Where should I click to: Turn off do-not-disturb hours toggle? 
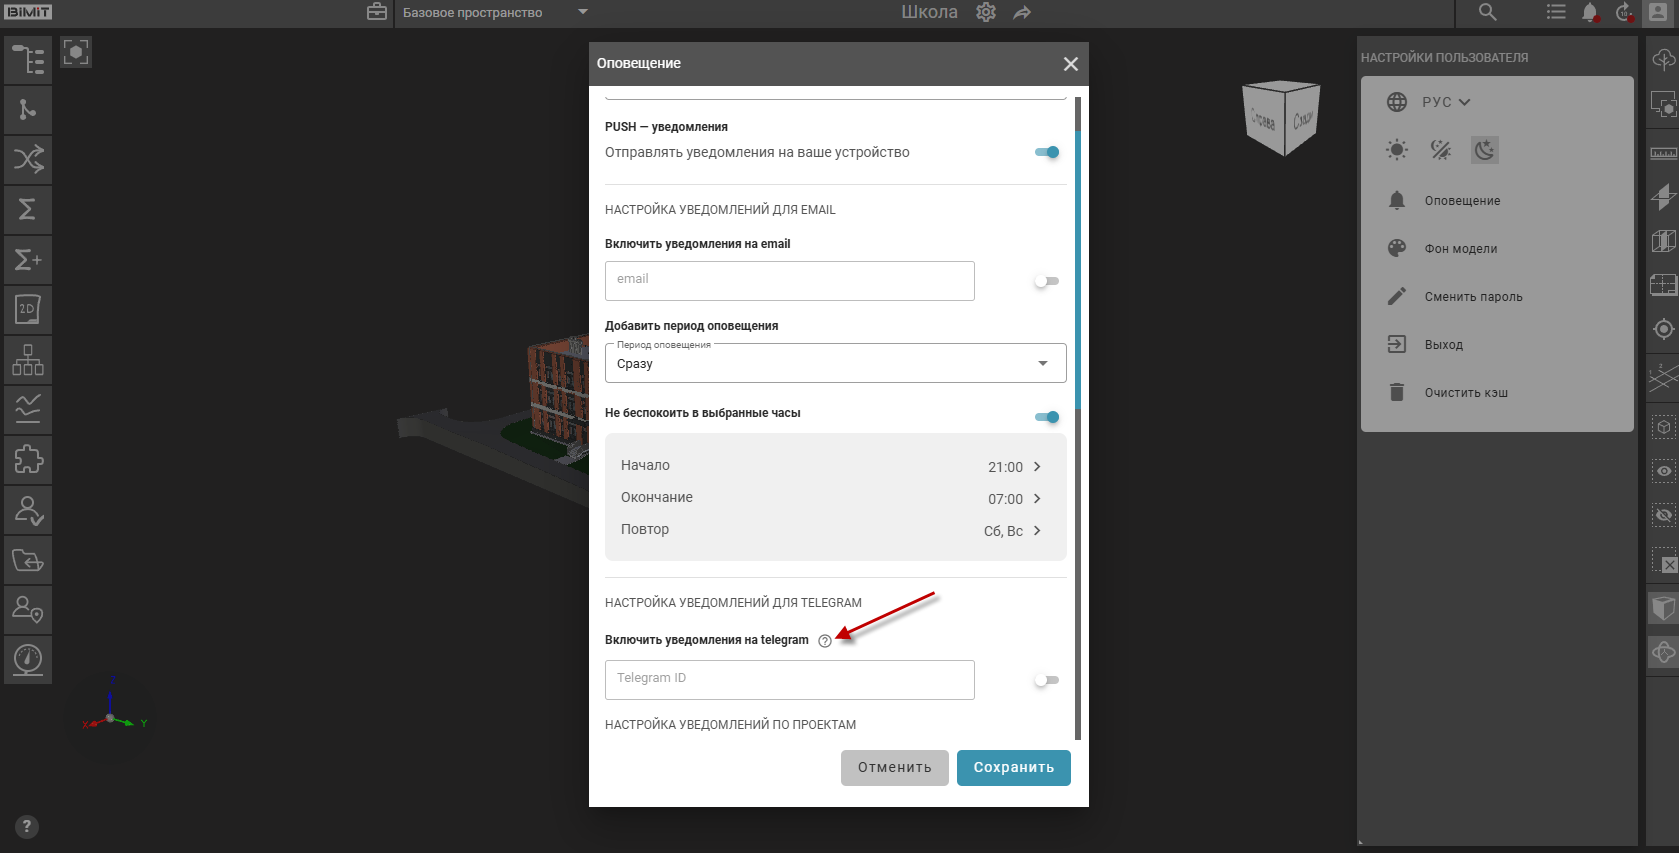tap(1047, 417)
